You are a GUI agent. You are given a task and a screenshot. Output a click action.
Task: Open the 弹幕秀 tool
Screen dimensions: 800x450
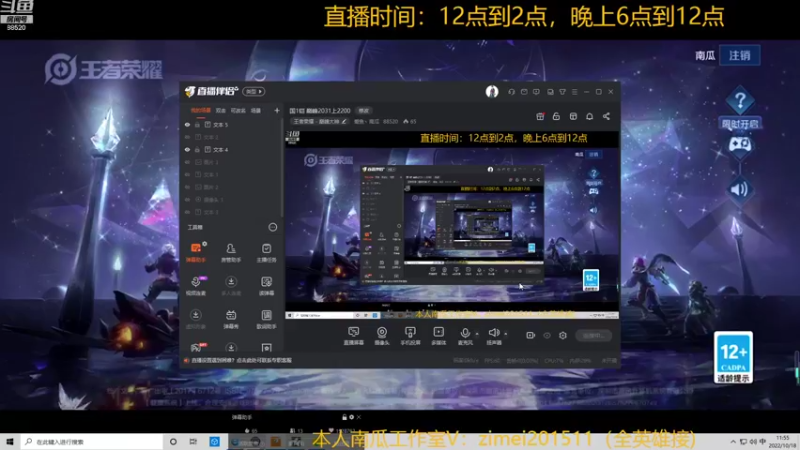click(x=231, y=319)
